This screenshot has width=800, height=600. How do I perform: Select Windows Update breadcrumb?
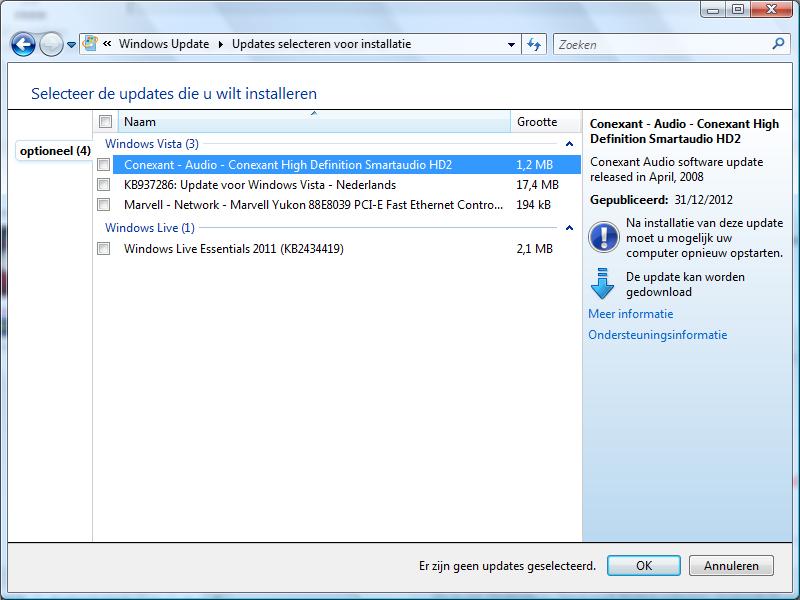tap(164, 44)
